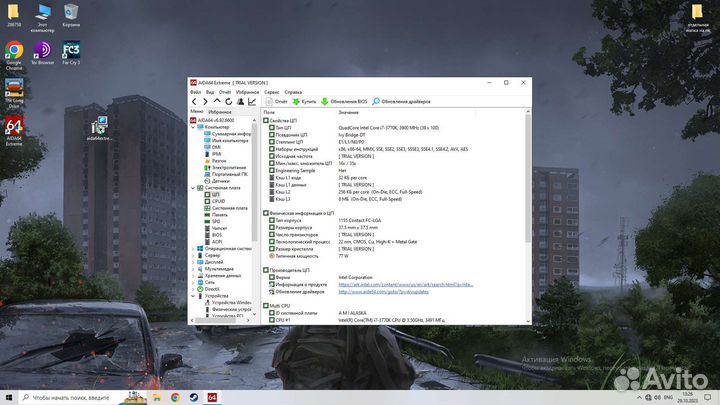
Task: Click the Купить buy toolbar button
Action: click(x=304, y=101)
